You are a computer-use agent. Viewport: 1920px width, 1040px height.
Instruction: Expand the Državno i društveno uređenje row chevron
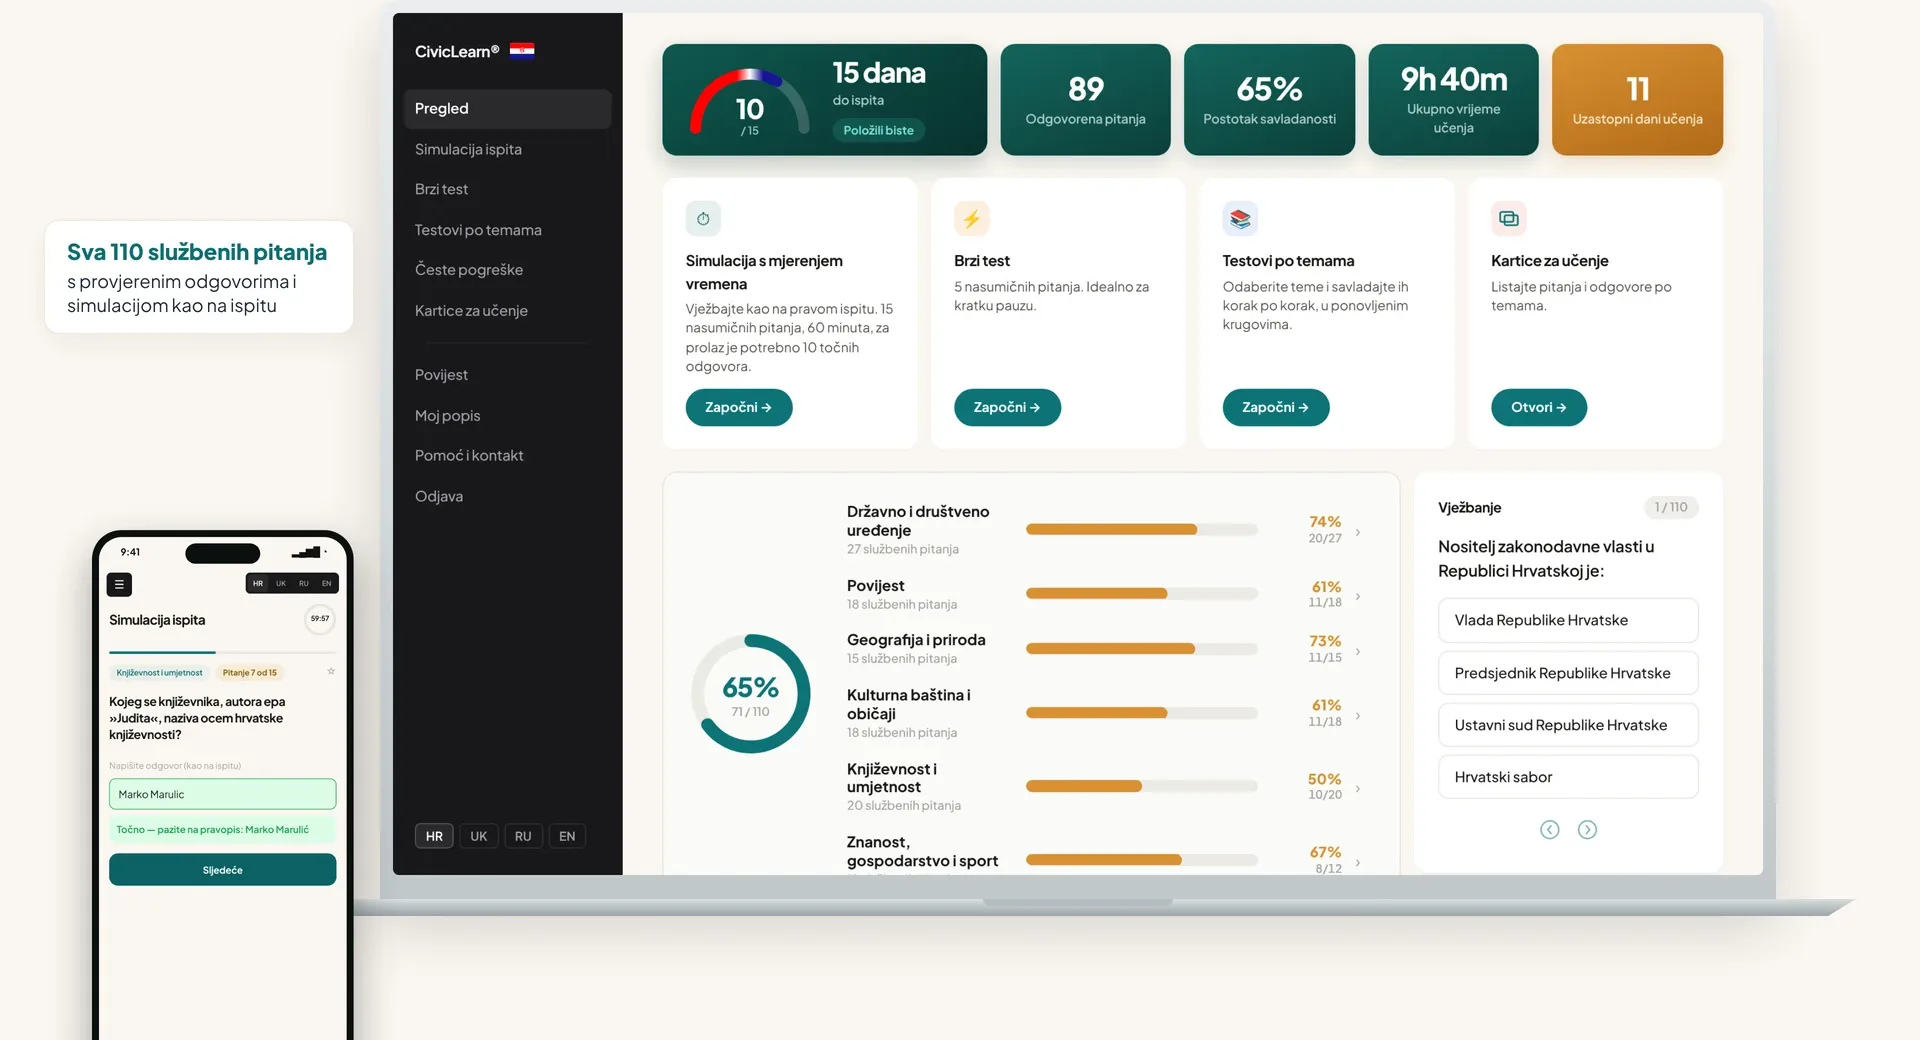click(1358, 532)
